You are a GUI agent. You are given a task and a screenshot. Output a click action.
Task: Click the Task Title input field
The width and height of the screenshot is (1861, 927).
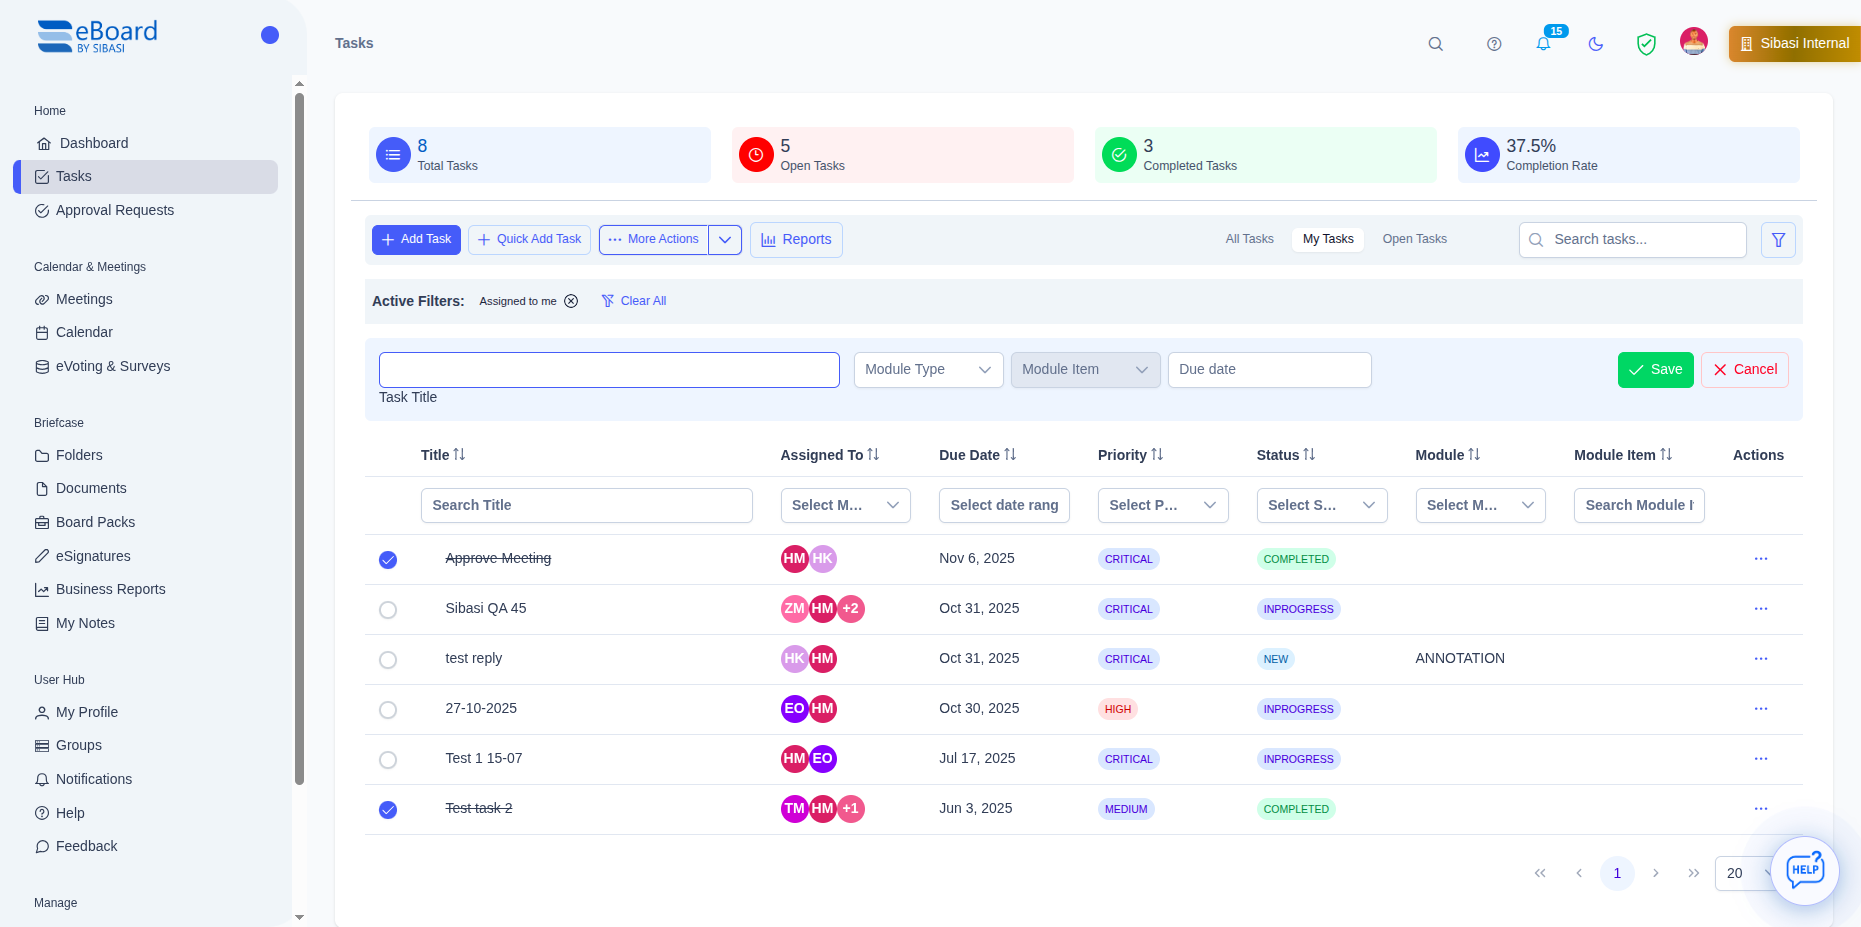click(x=609, y=370)
